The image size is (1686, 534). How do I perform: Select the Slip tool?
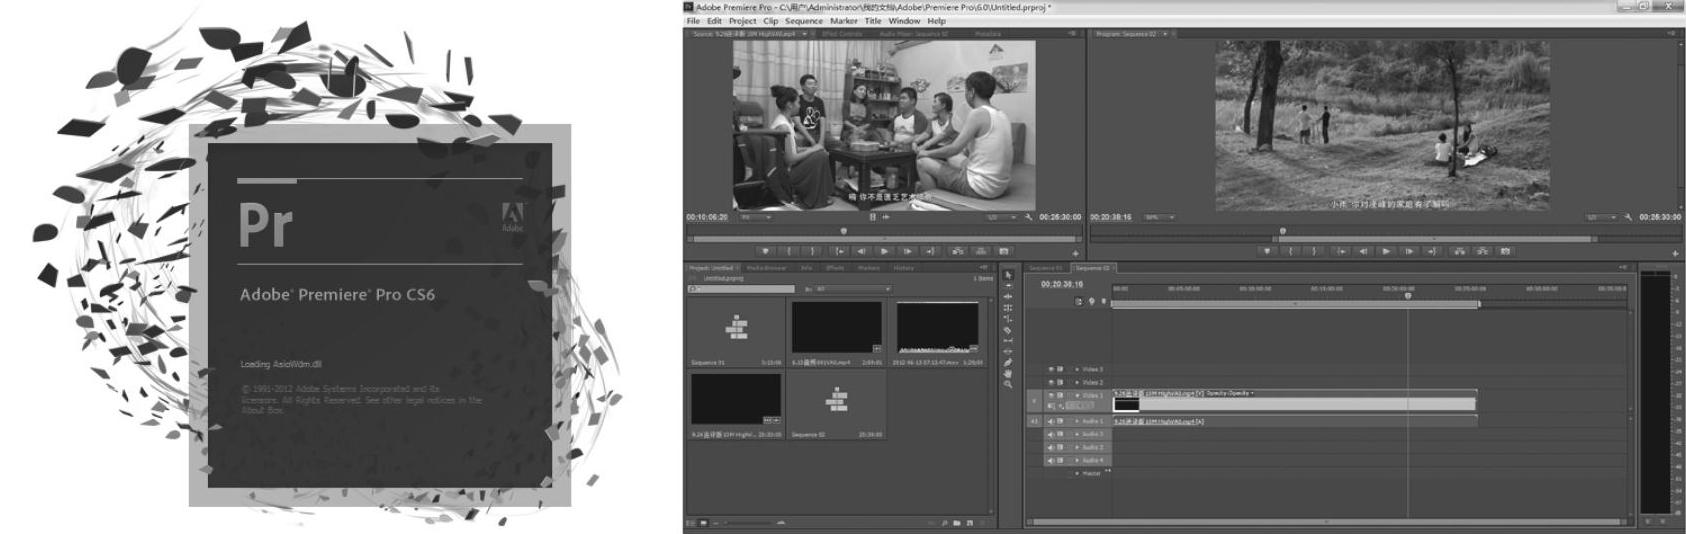tap(1008, 341)
